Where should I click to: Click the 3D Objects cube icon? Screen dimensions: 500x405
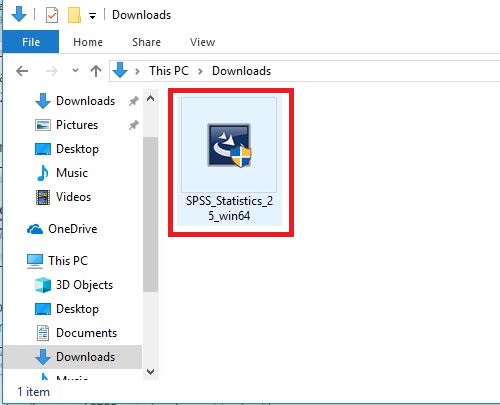(x=43, y=285)
